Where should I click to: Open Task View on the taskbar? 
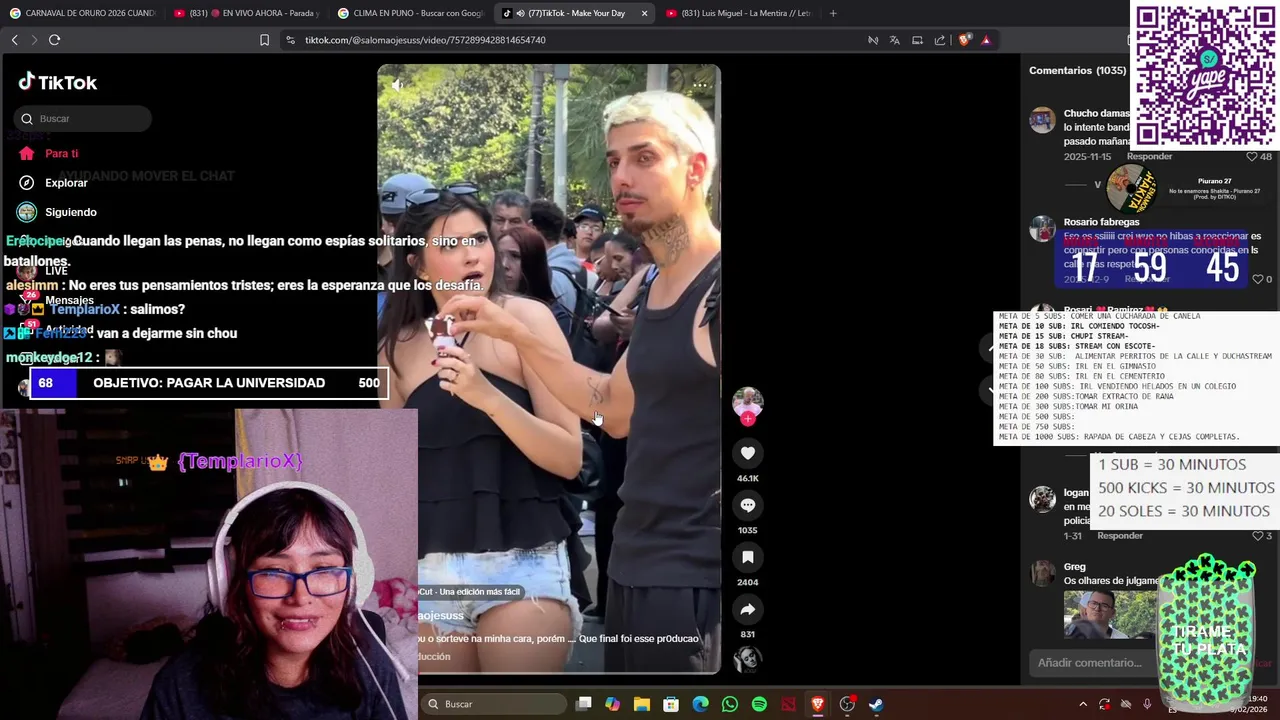click(x=584, y=704)
